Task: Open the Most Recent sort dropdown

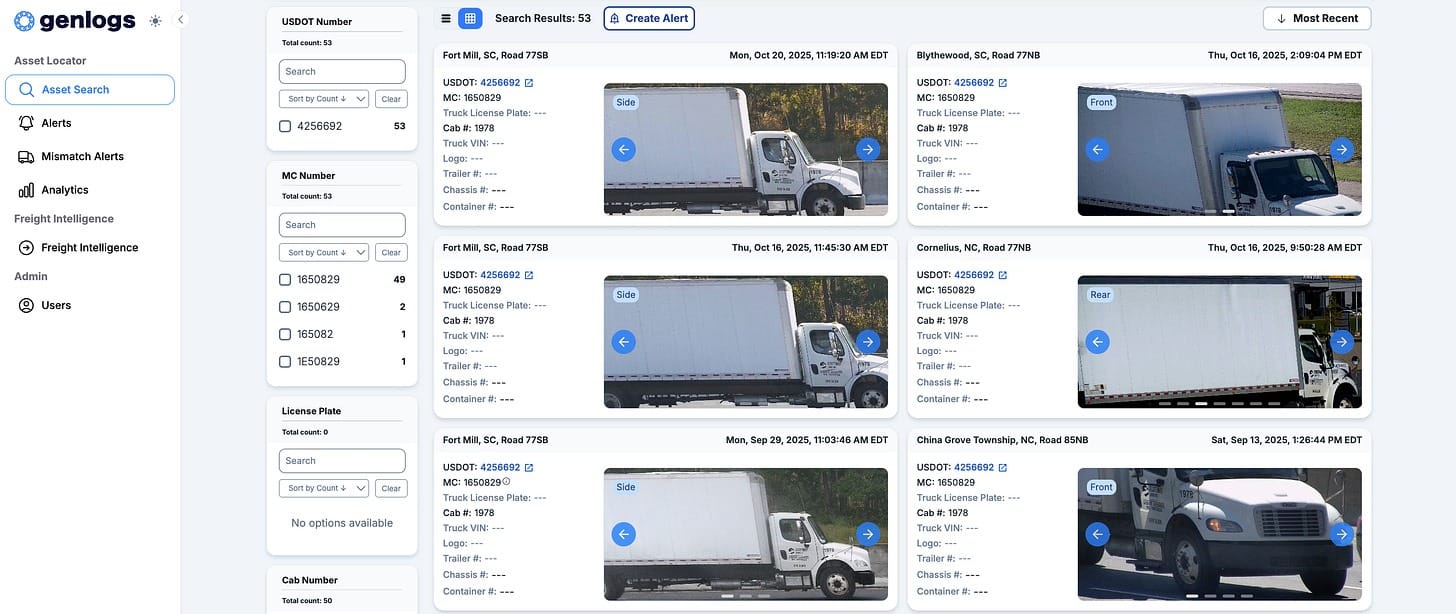Action: point(1316,18)
